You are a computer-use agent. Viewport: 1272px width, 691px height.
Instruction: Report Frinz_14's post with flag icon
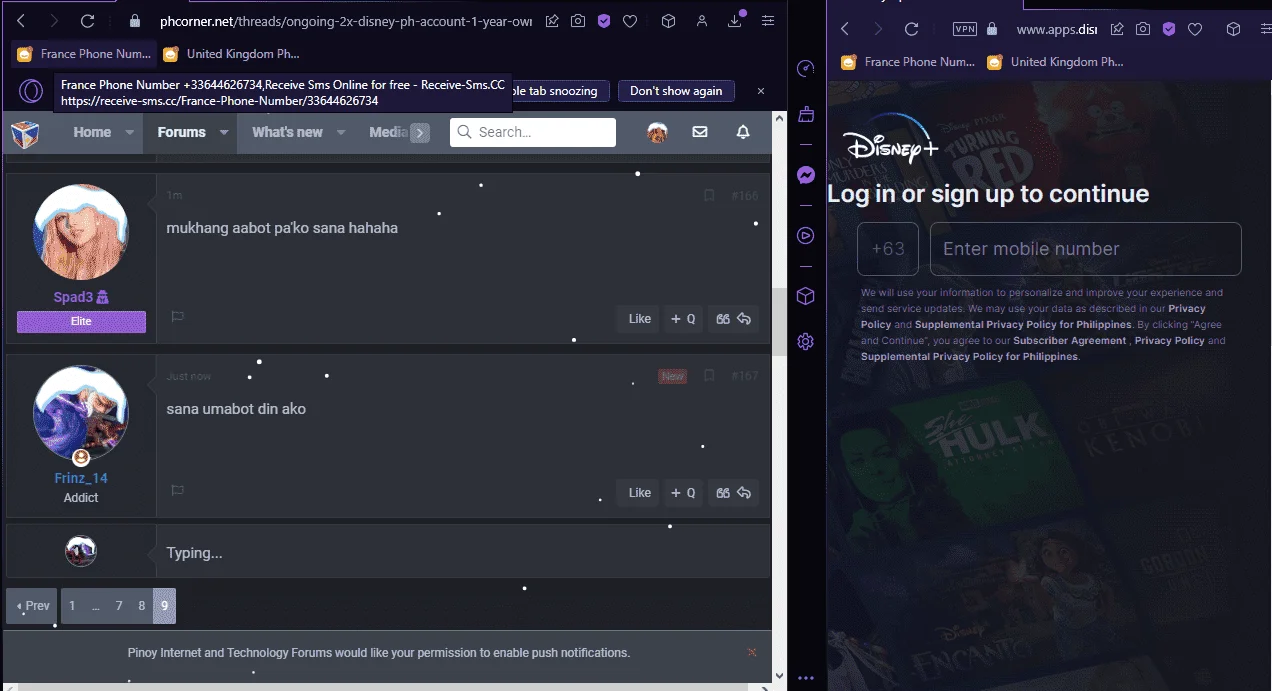177,490
